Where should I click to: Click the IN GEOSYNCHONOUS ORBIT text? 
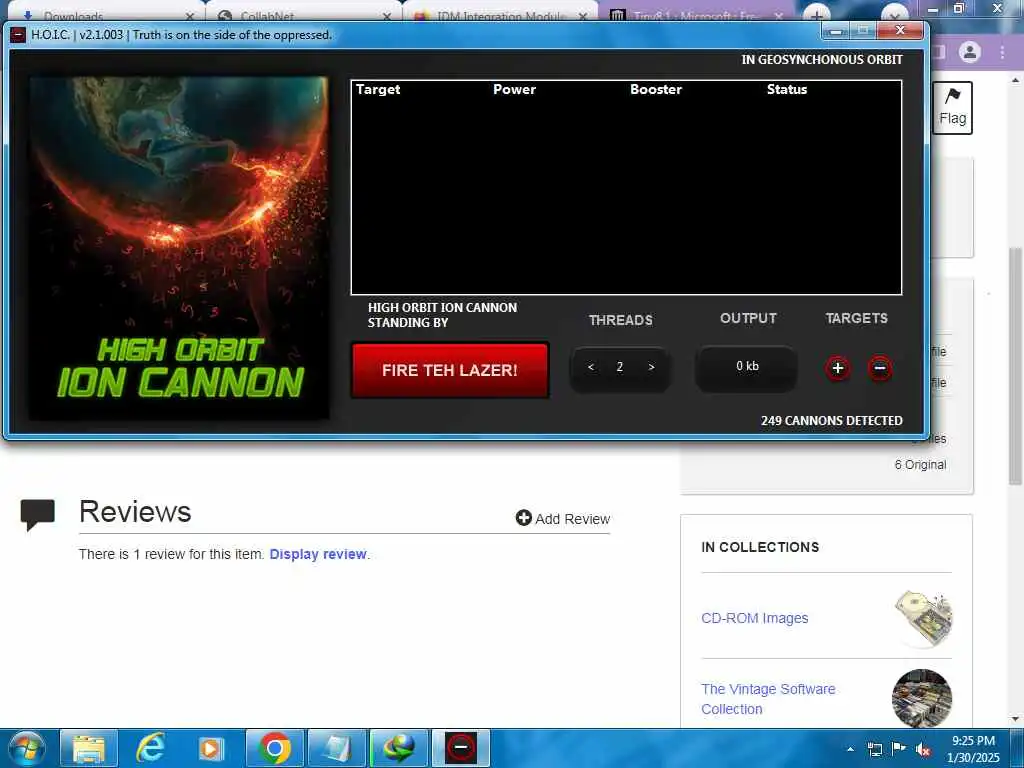(822, 59)
